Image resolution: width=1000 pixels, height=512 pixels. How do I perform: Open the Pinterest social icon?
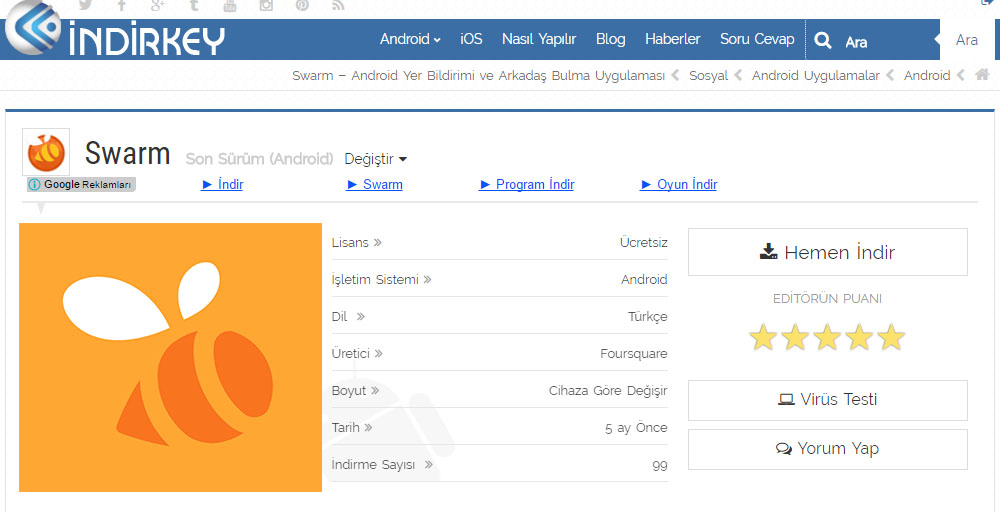tap(302, 5)
